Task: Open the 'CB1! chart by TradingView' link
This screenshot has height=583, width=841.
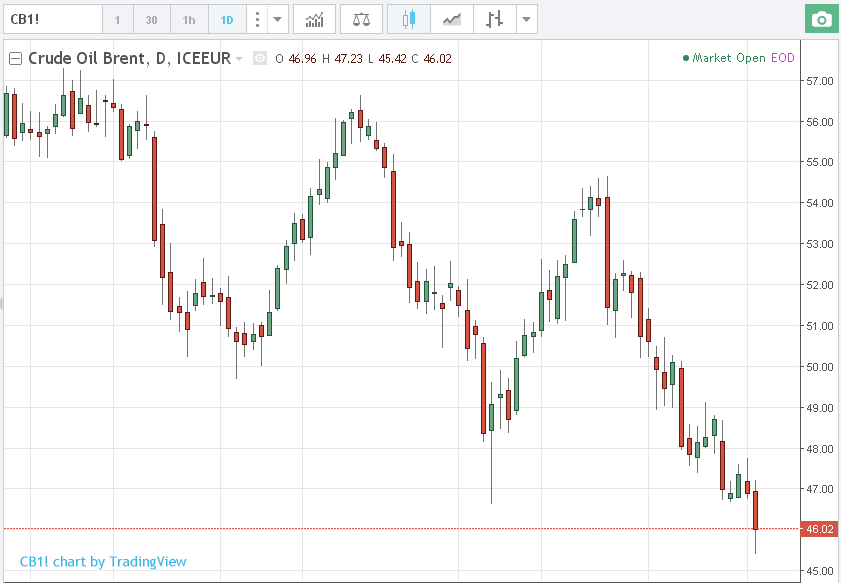Action: [x=103, y=562]
